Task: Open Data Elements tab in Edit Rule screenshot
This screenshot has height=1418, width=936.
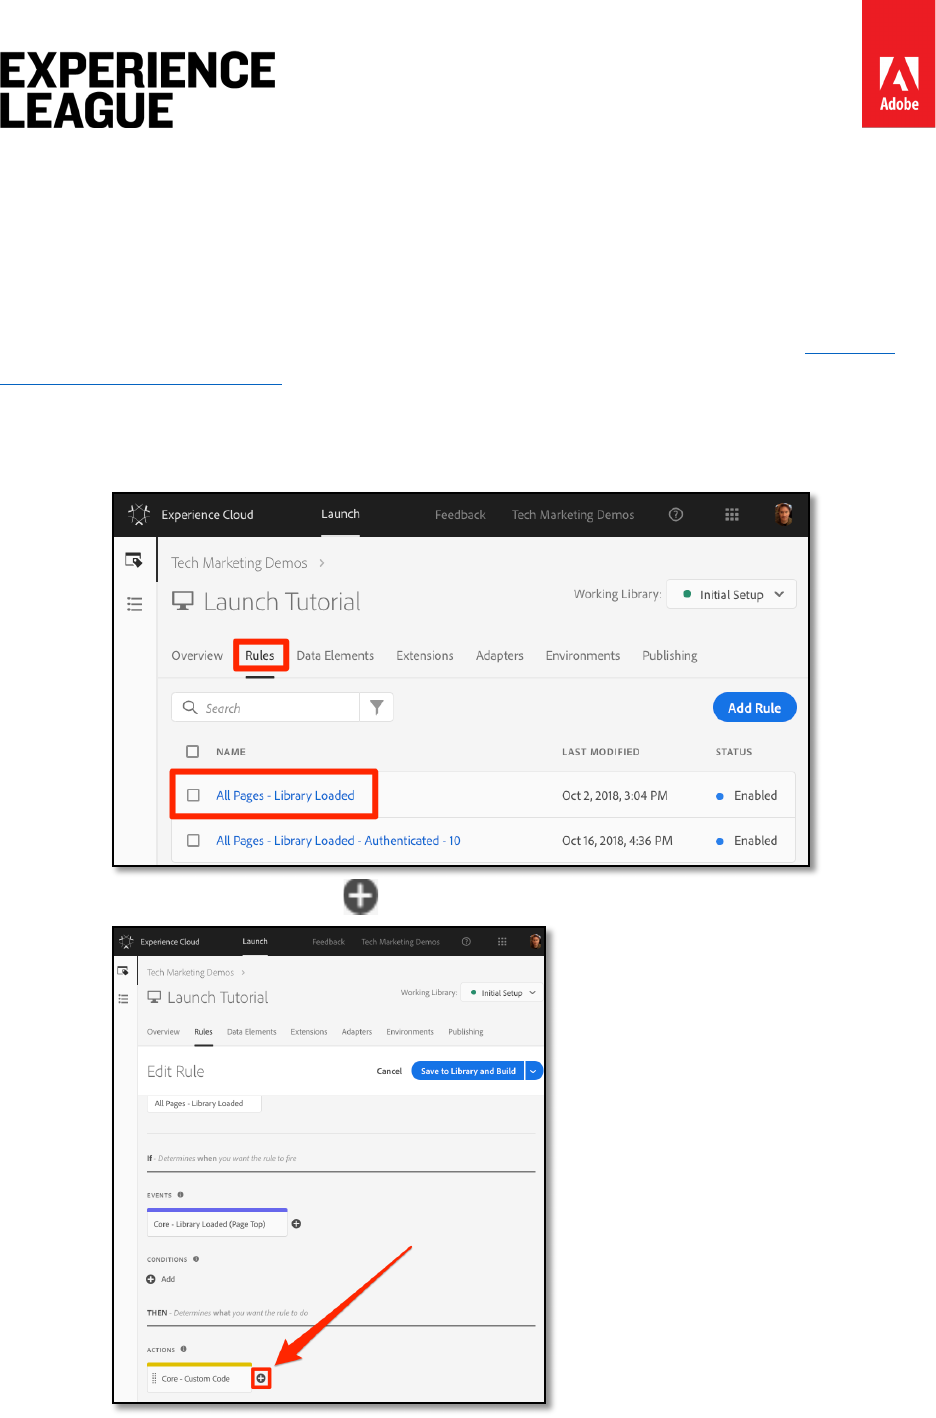Action: click(x=252, y=1032)
